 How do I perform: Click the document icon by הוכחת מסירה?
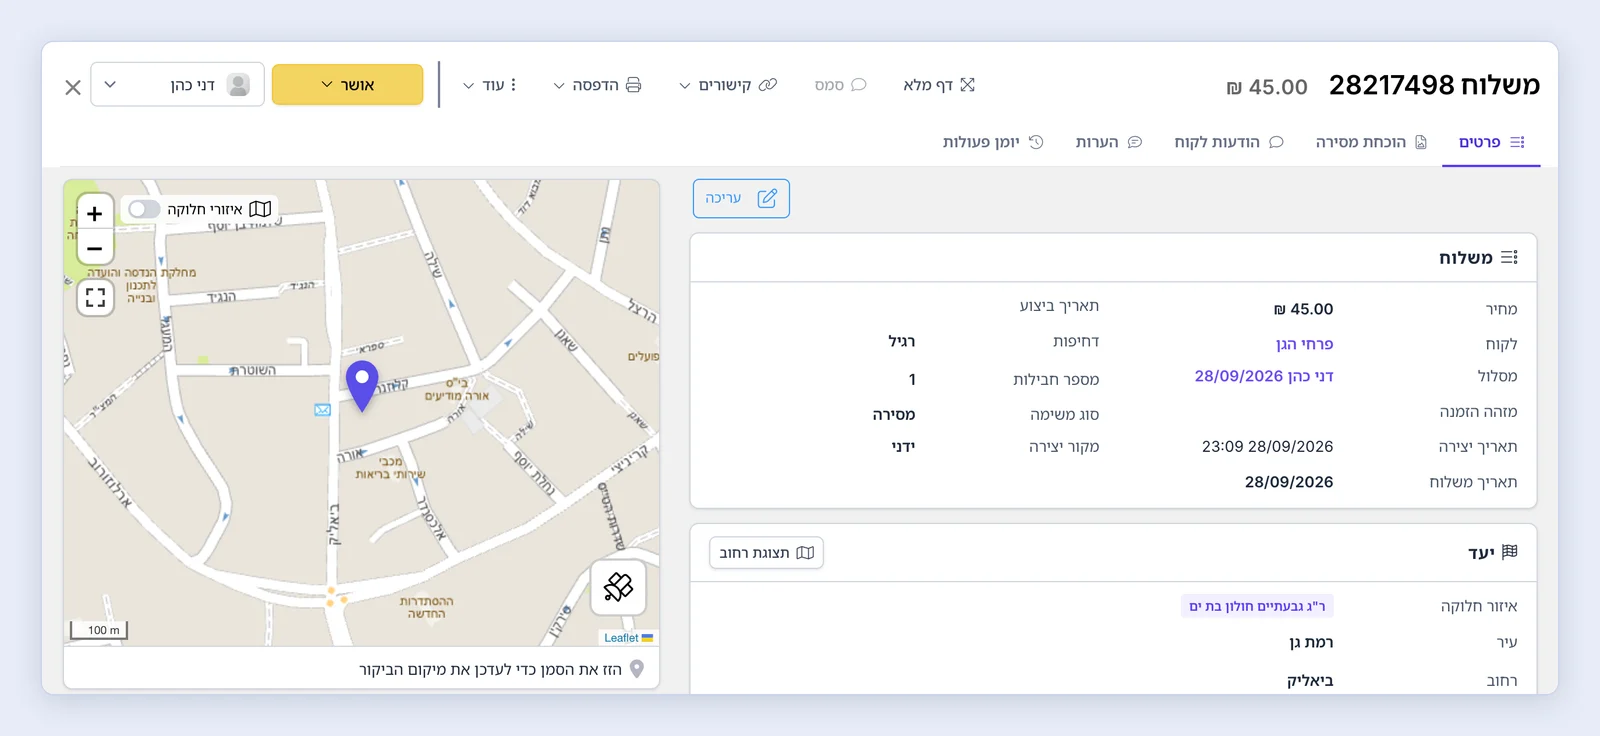click(1421, 142)
